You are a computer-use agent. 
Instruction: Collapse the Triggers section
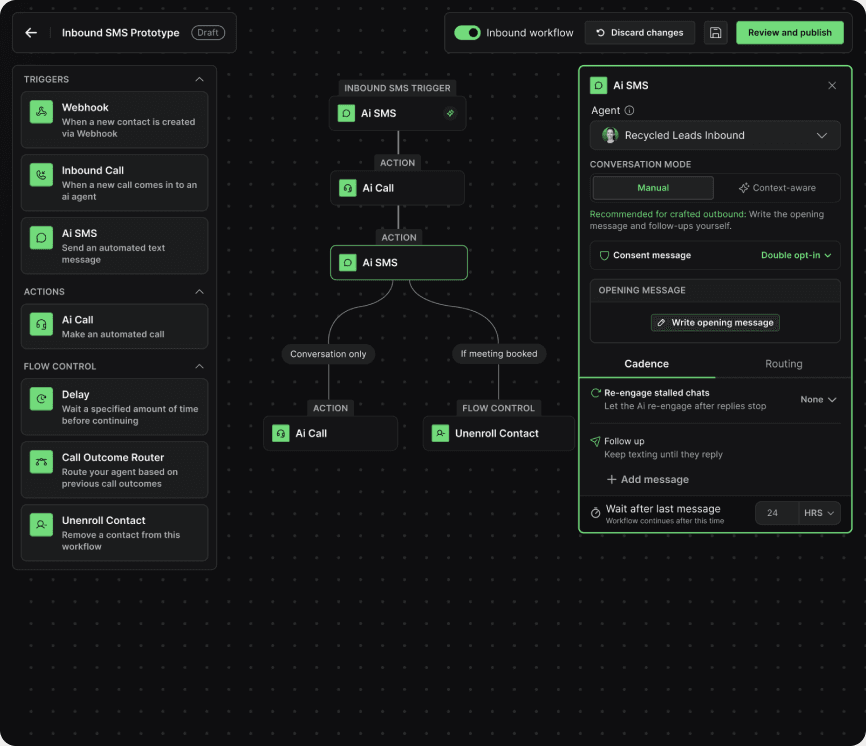click(x=199, y=80)
